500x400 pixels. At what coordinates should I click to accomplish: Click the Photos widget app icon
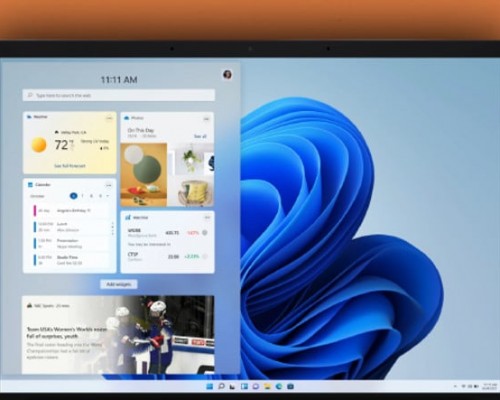(x=127, y=118)
